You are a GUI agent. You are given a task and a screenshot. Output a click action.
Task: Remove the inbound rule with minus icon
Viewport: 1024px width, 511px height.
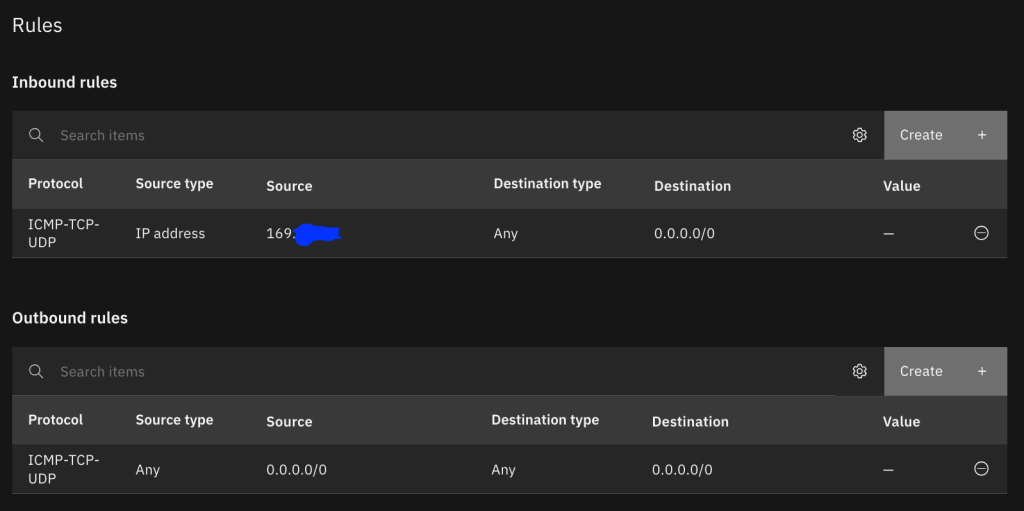pos(981,233)
